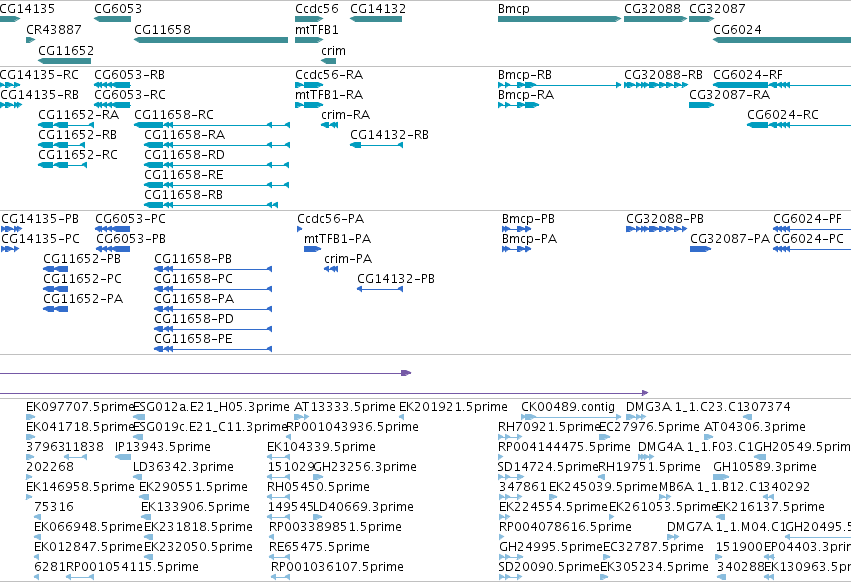Viewport: 851px width, 582px height.
Task: Select the RH05450.5prime label
Action: 318,486
